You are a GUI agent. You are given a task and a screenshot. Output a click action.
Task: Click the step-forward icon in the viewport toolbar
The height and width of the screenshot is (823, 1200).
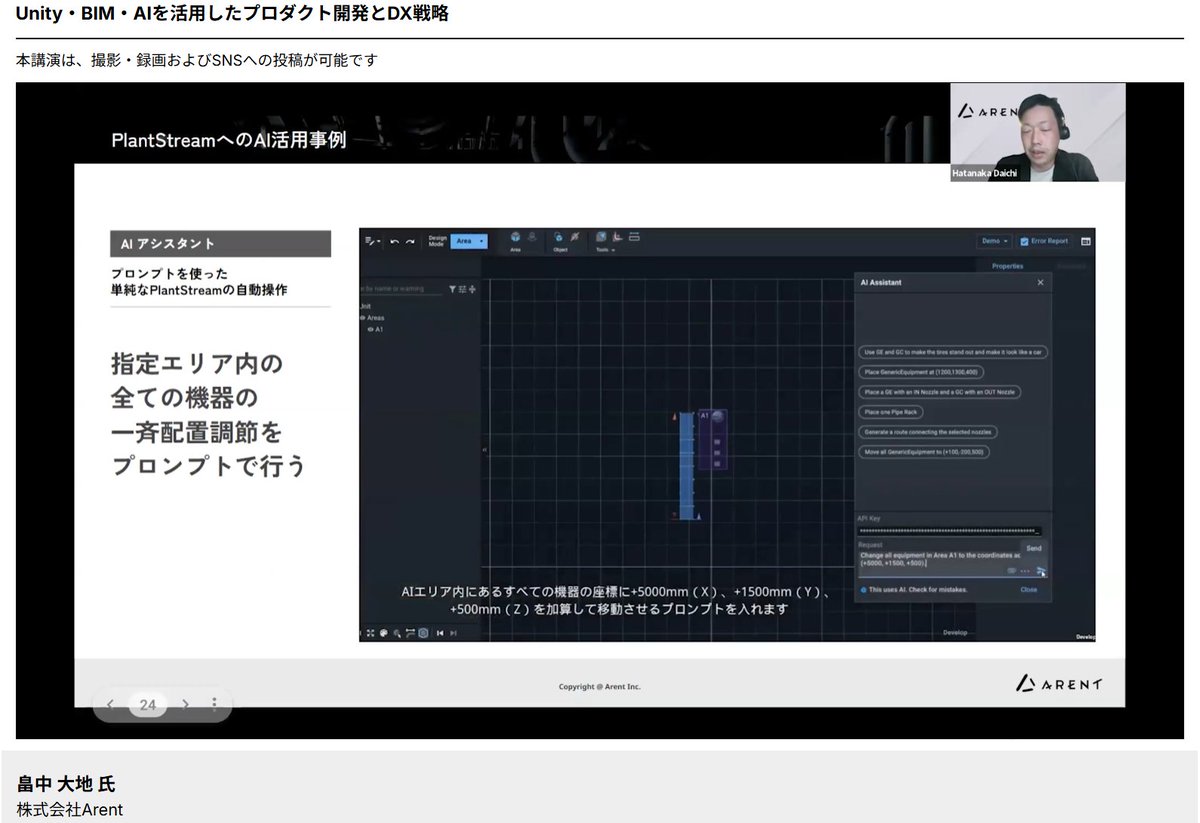[x=454, y=633]
